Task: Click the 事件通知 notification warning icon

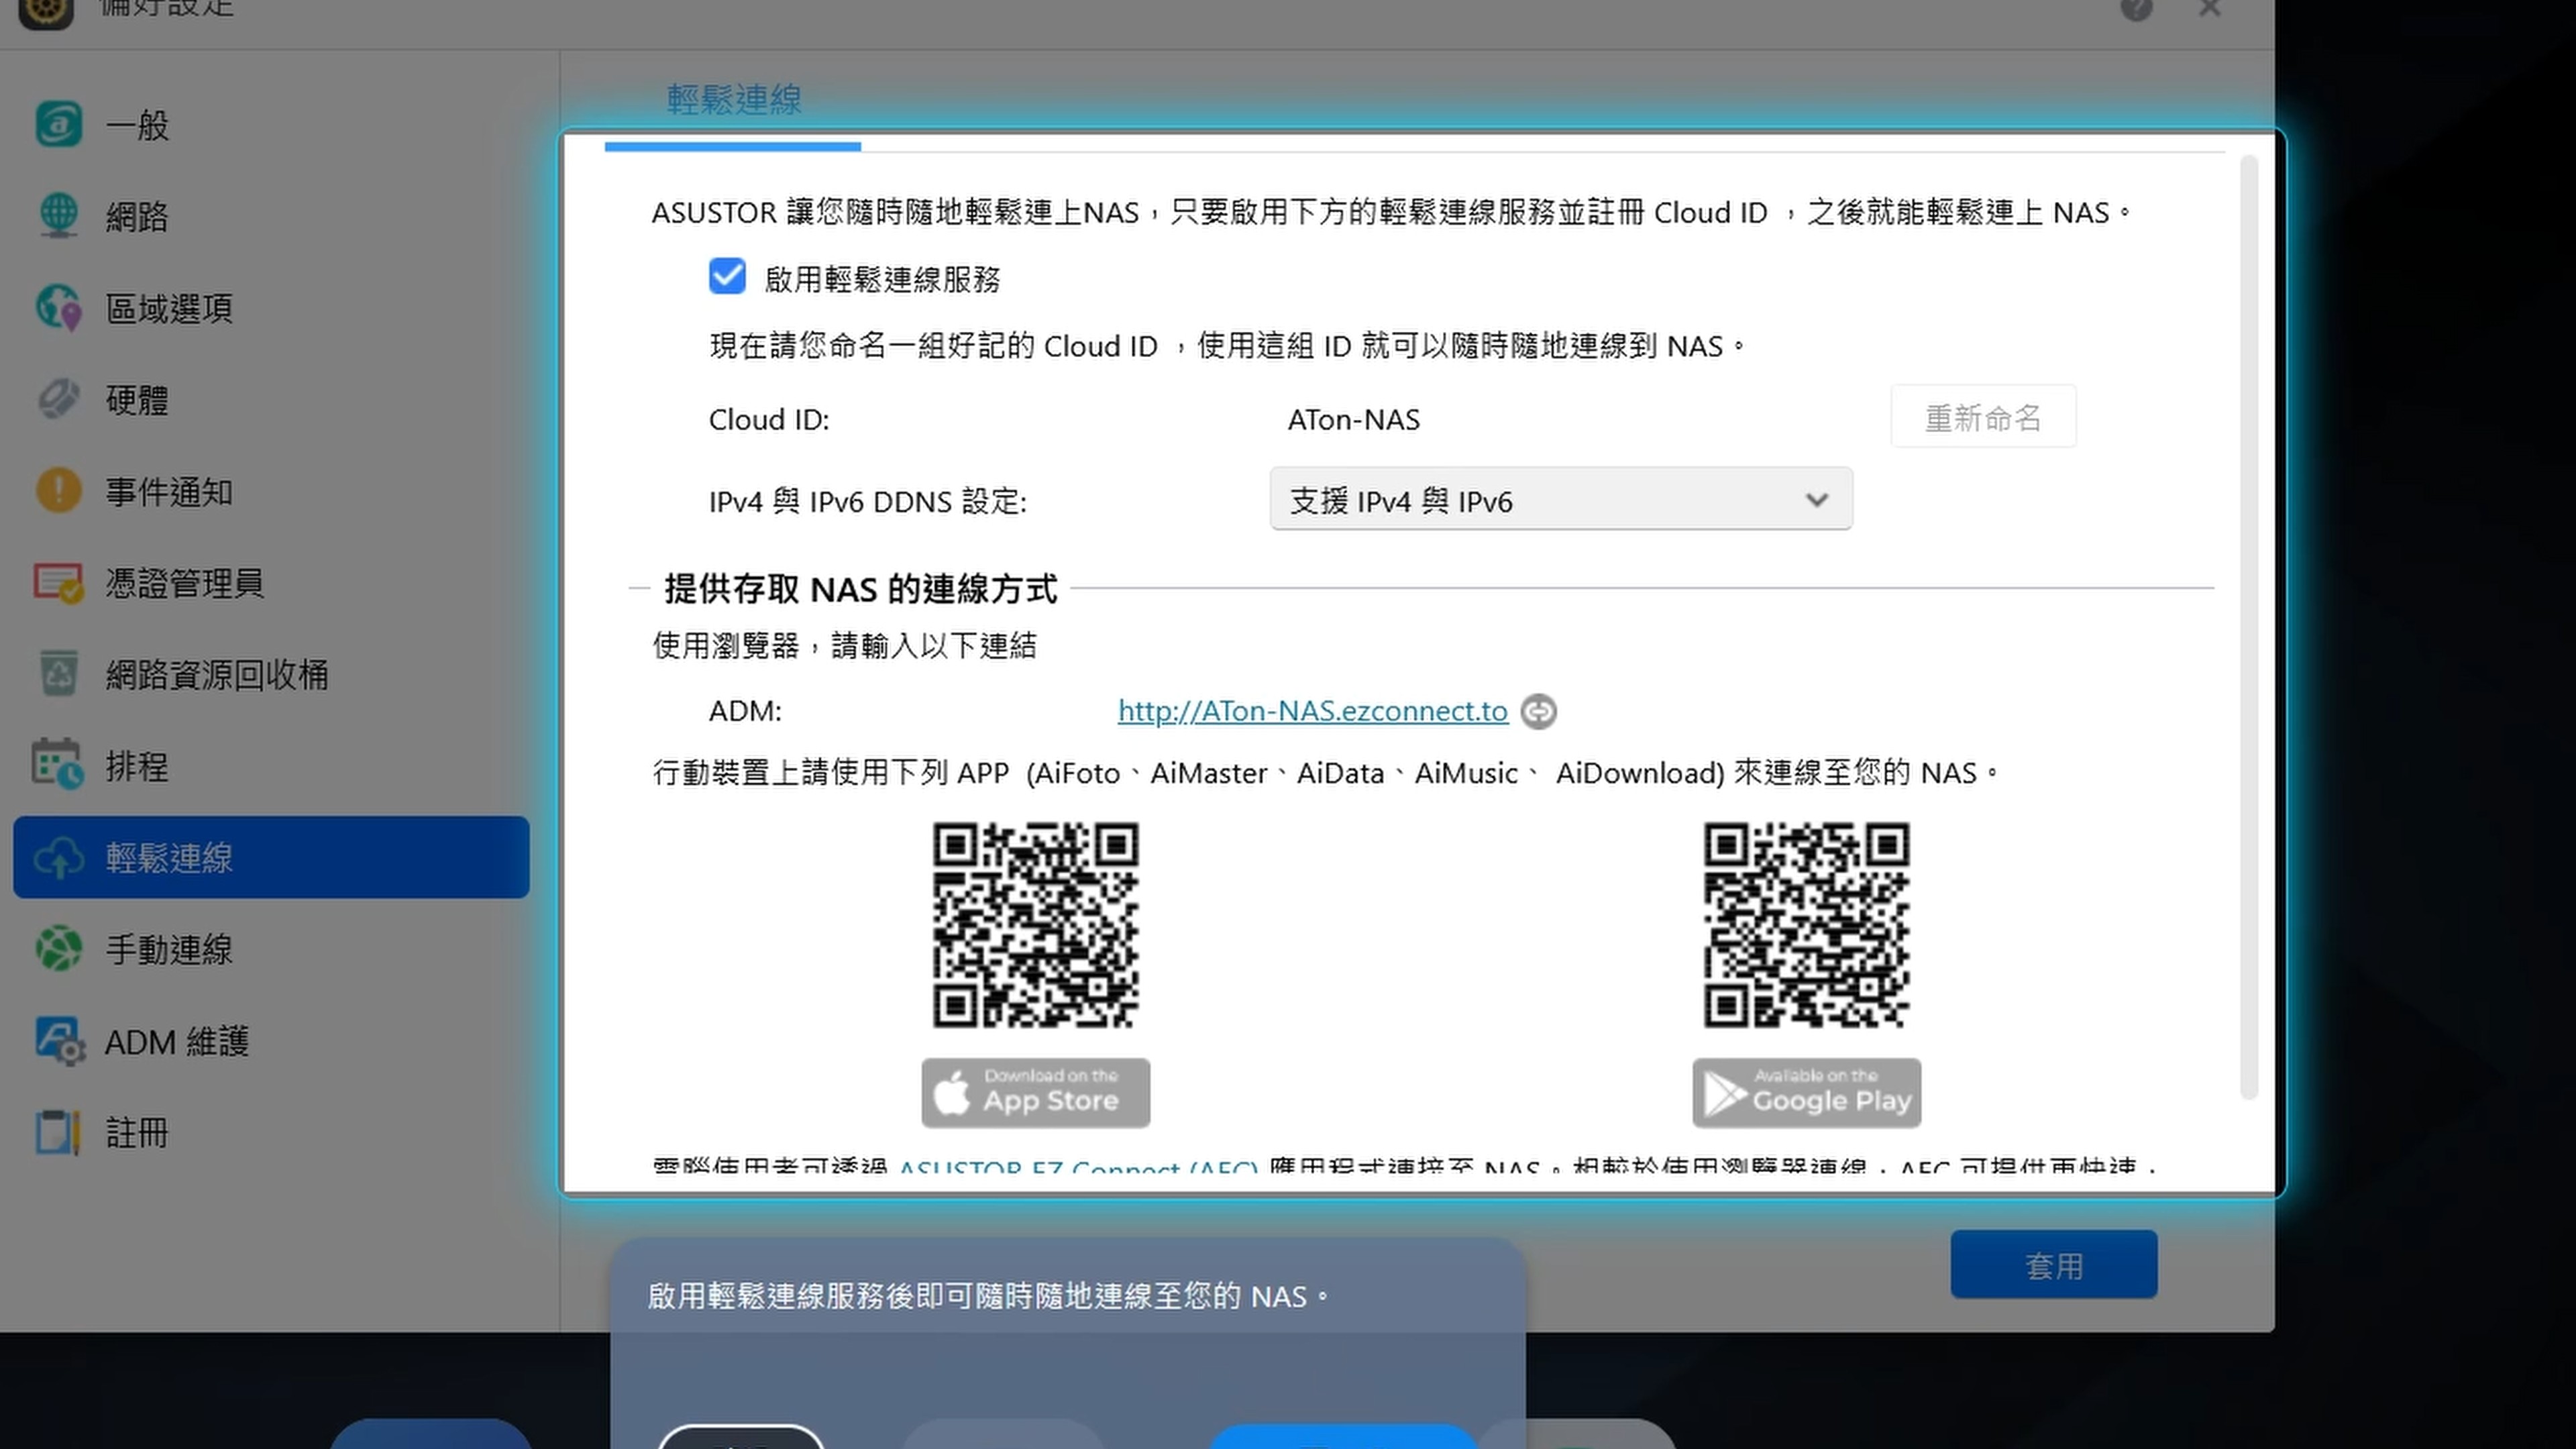Action: (x=58, y=491)
